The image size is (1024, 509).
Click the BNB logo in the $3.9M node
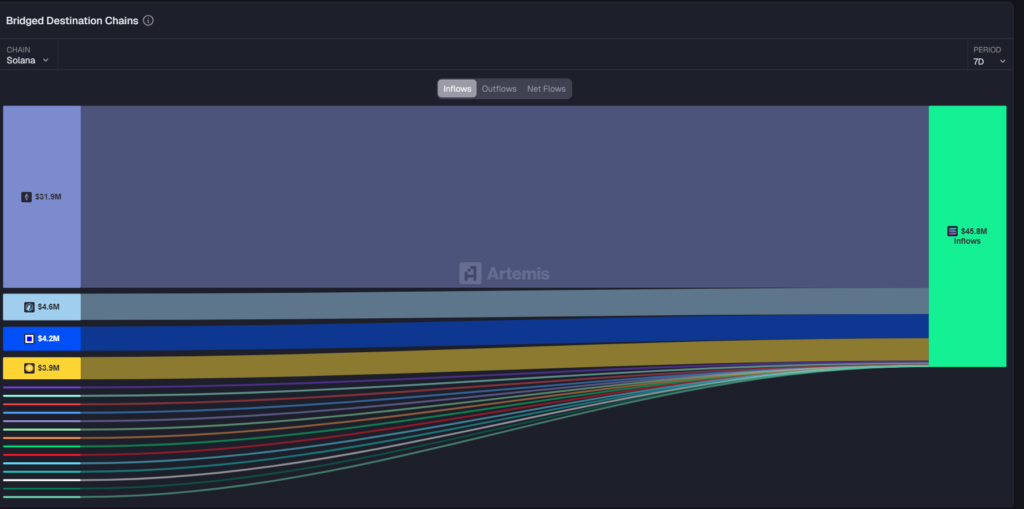(x=29, y=368)
